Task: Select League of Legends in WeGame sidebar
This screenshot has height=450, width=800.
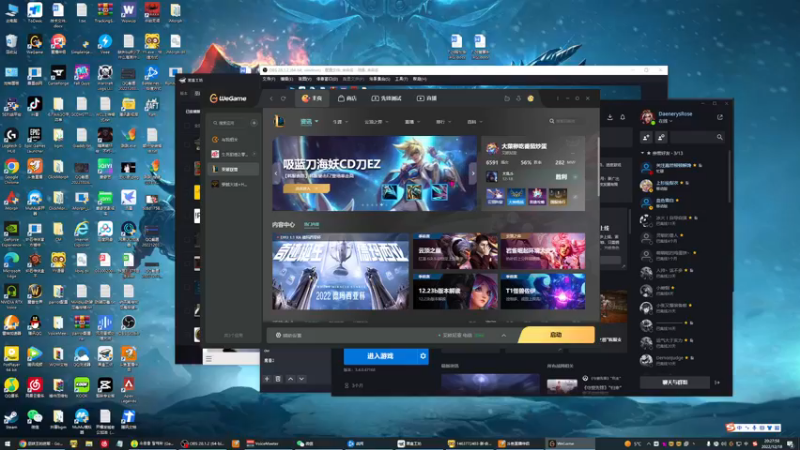Action: 233,169
